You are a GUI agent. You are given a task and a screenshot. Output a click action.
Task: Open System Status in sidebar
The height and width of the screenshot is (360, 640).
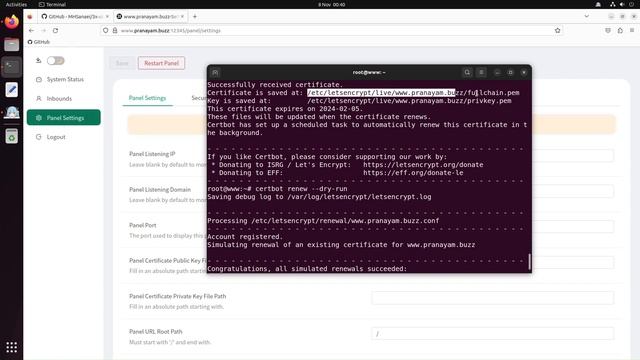[64, 79]
